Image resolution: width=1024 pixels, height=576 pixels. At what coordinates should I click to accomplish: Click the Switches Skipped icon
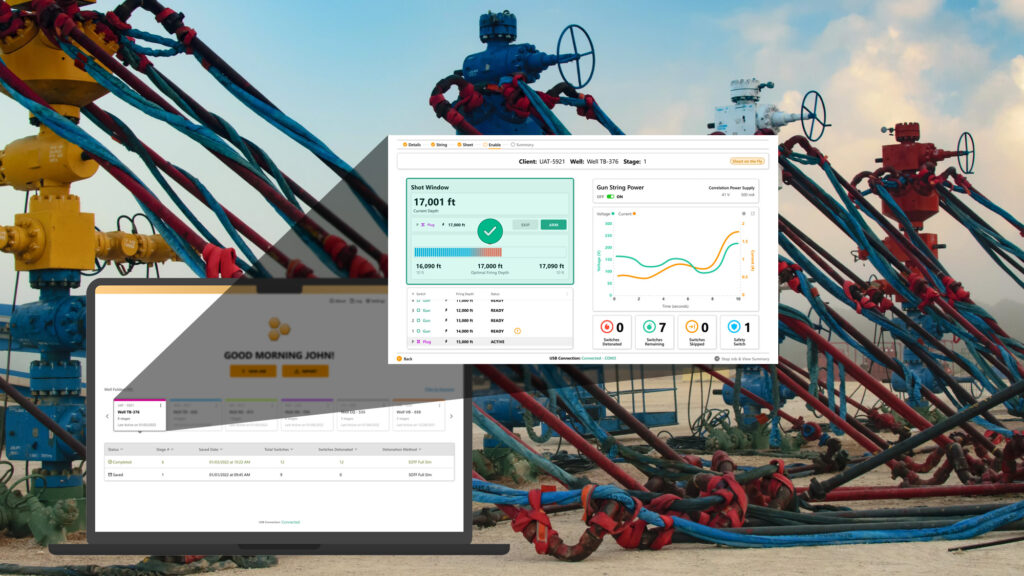tap(692, 327)
